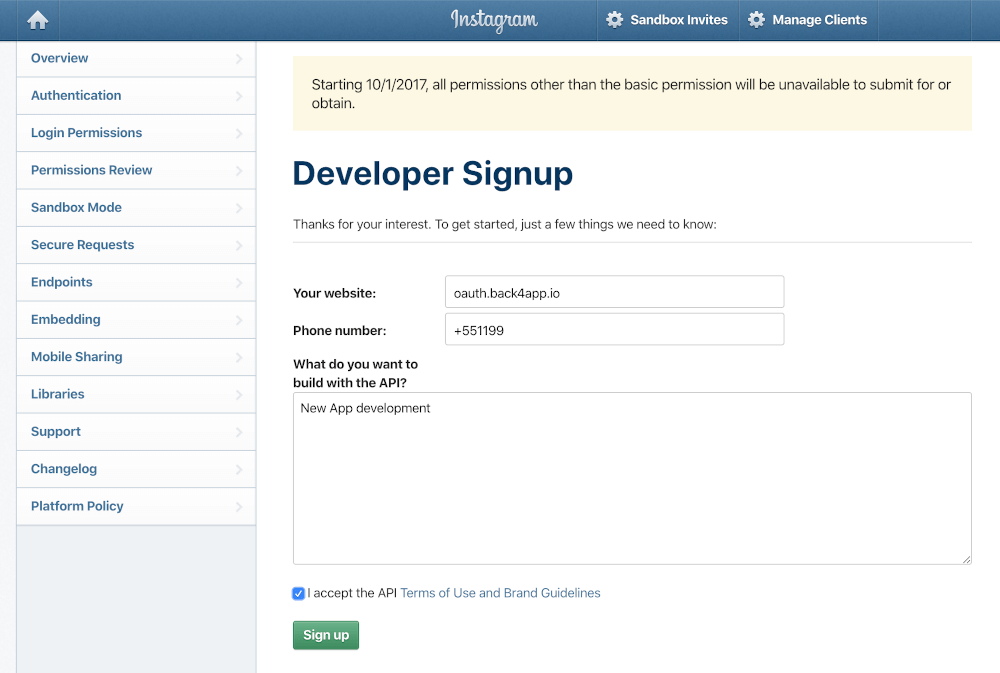Click the "Phone number:" label

click(x=340, y=330)
